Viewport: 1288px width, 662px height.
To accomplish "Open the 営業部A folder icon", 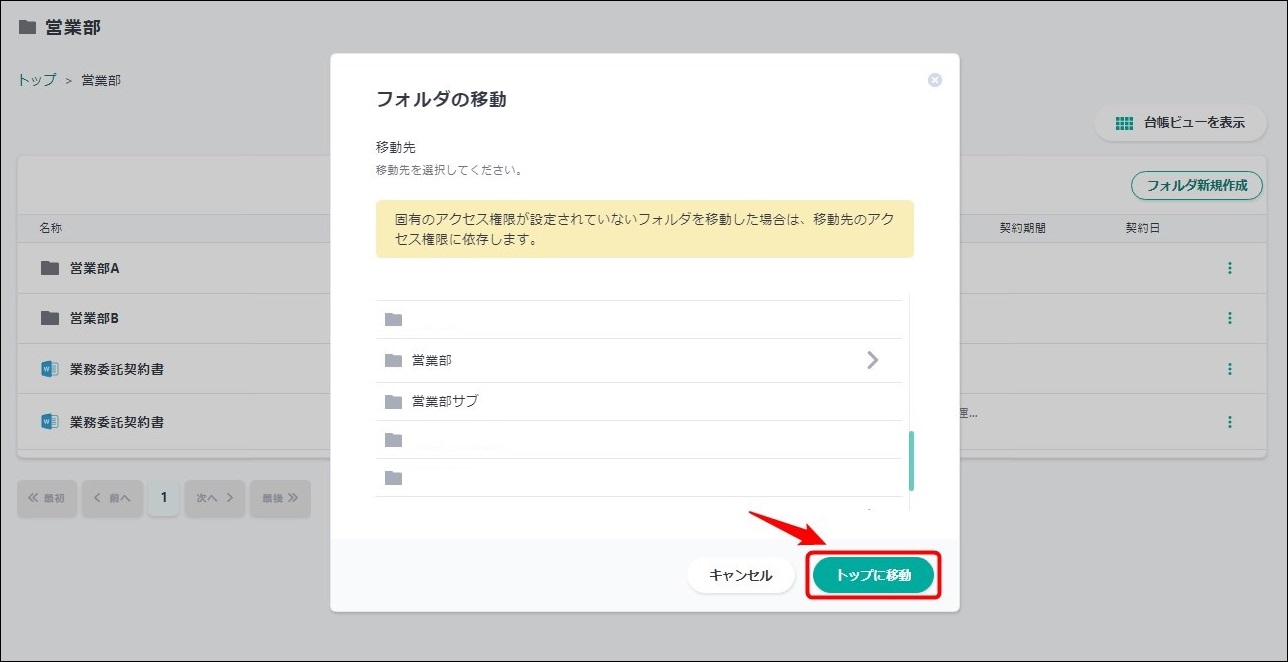I will click(x=50, y=268).
